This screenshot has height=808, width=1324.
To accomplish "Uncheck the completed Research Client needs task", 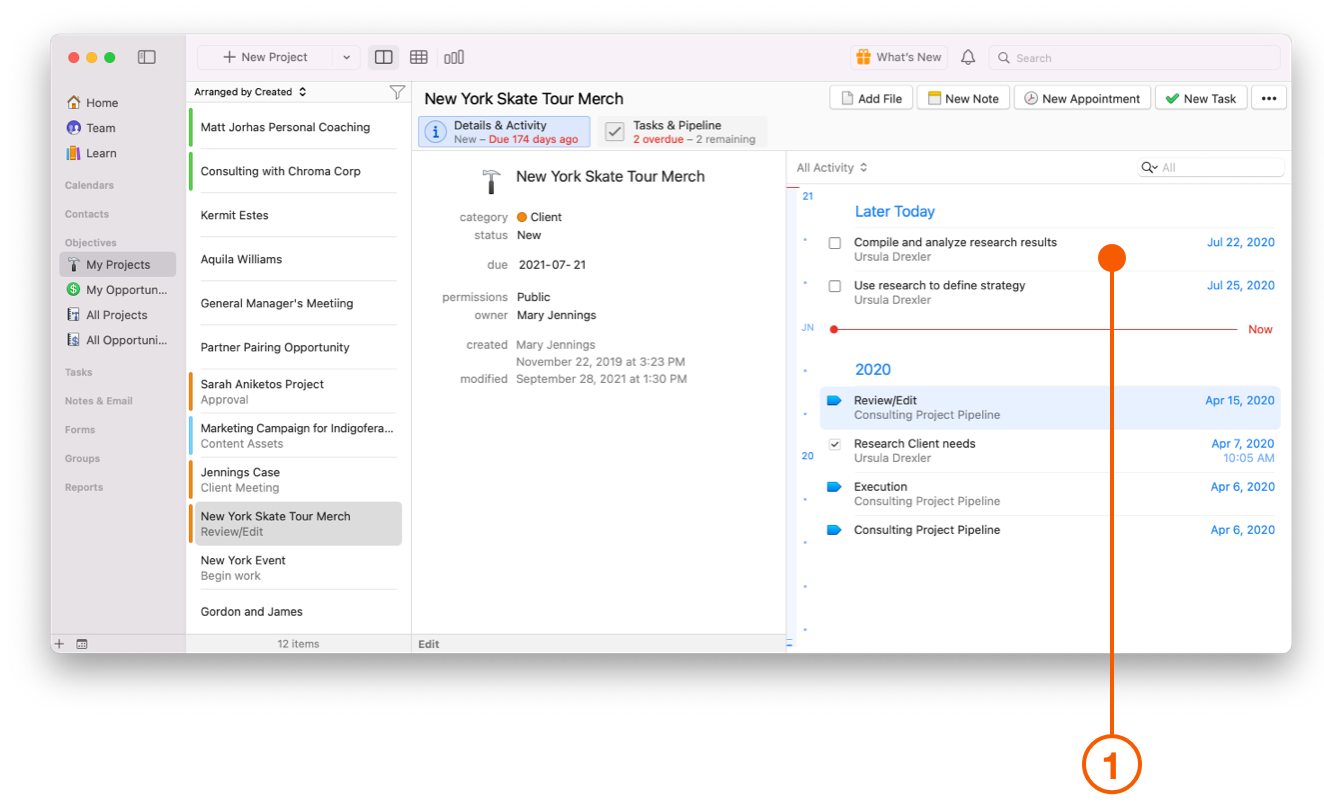I will [834, 443].
